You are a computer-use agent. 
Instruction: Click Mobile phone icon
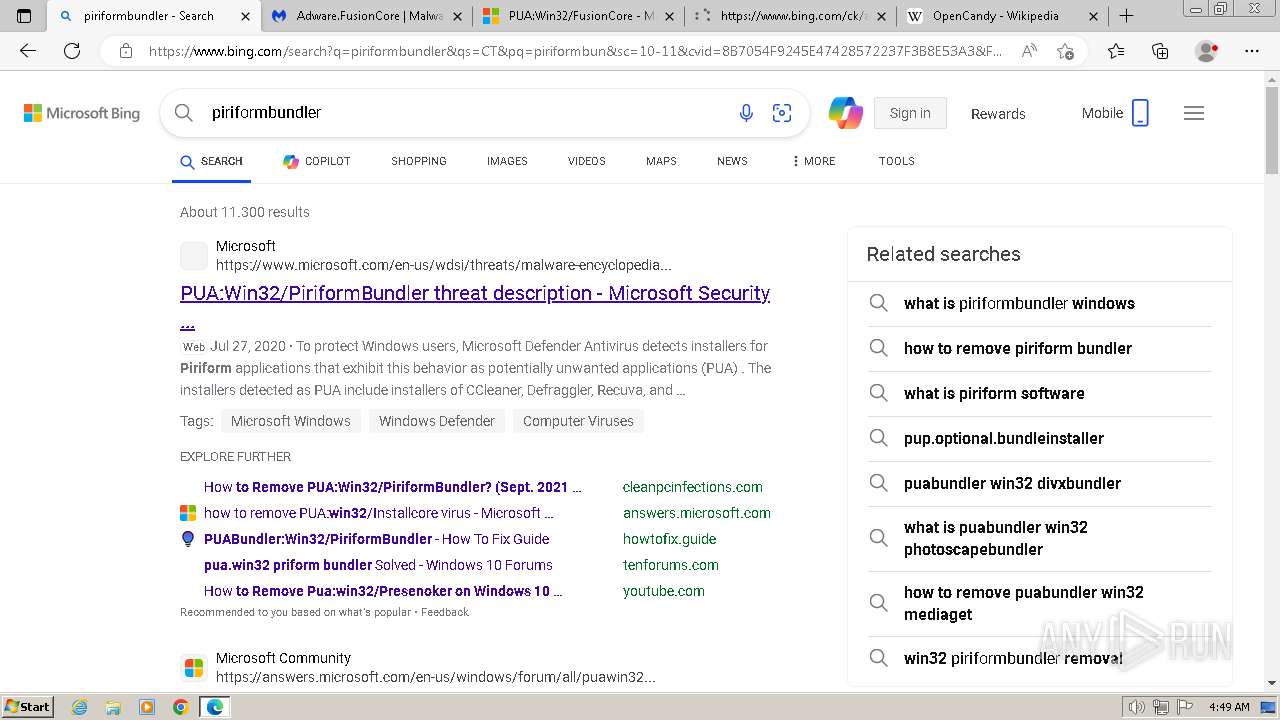pos(1140,113)
